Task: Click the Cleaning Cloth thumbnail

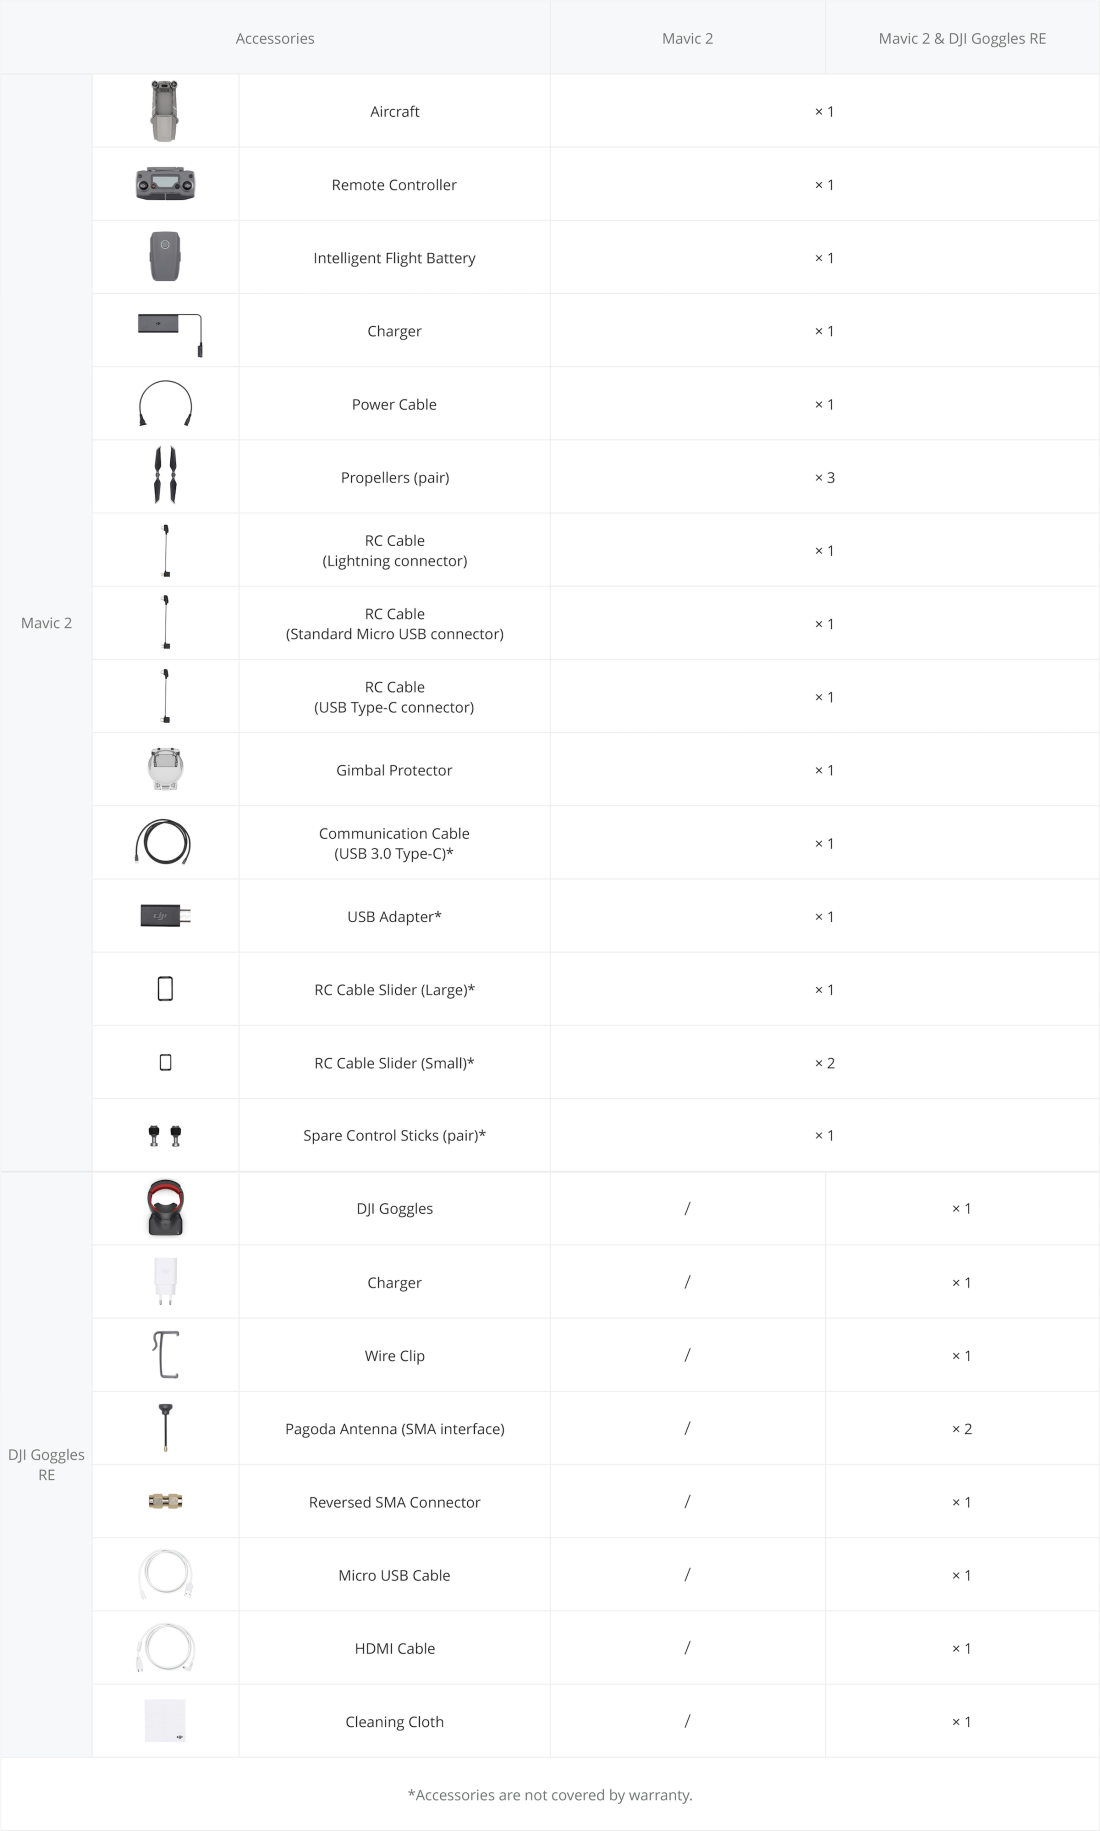Action: 165,1720
